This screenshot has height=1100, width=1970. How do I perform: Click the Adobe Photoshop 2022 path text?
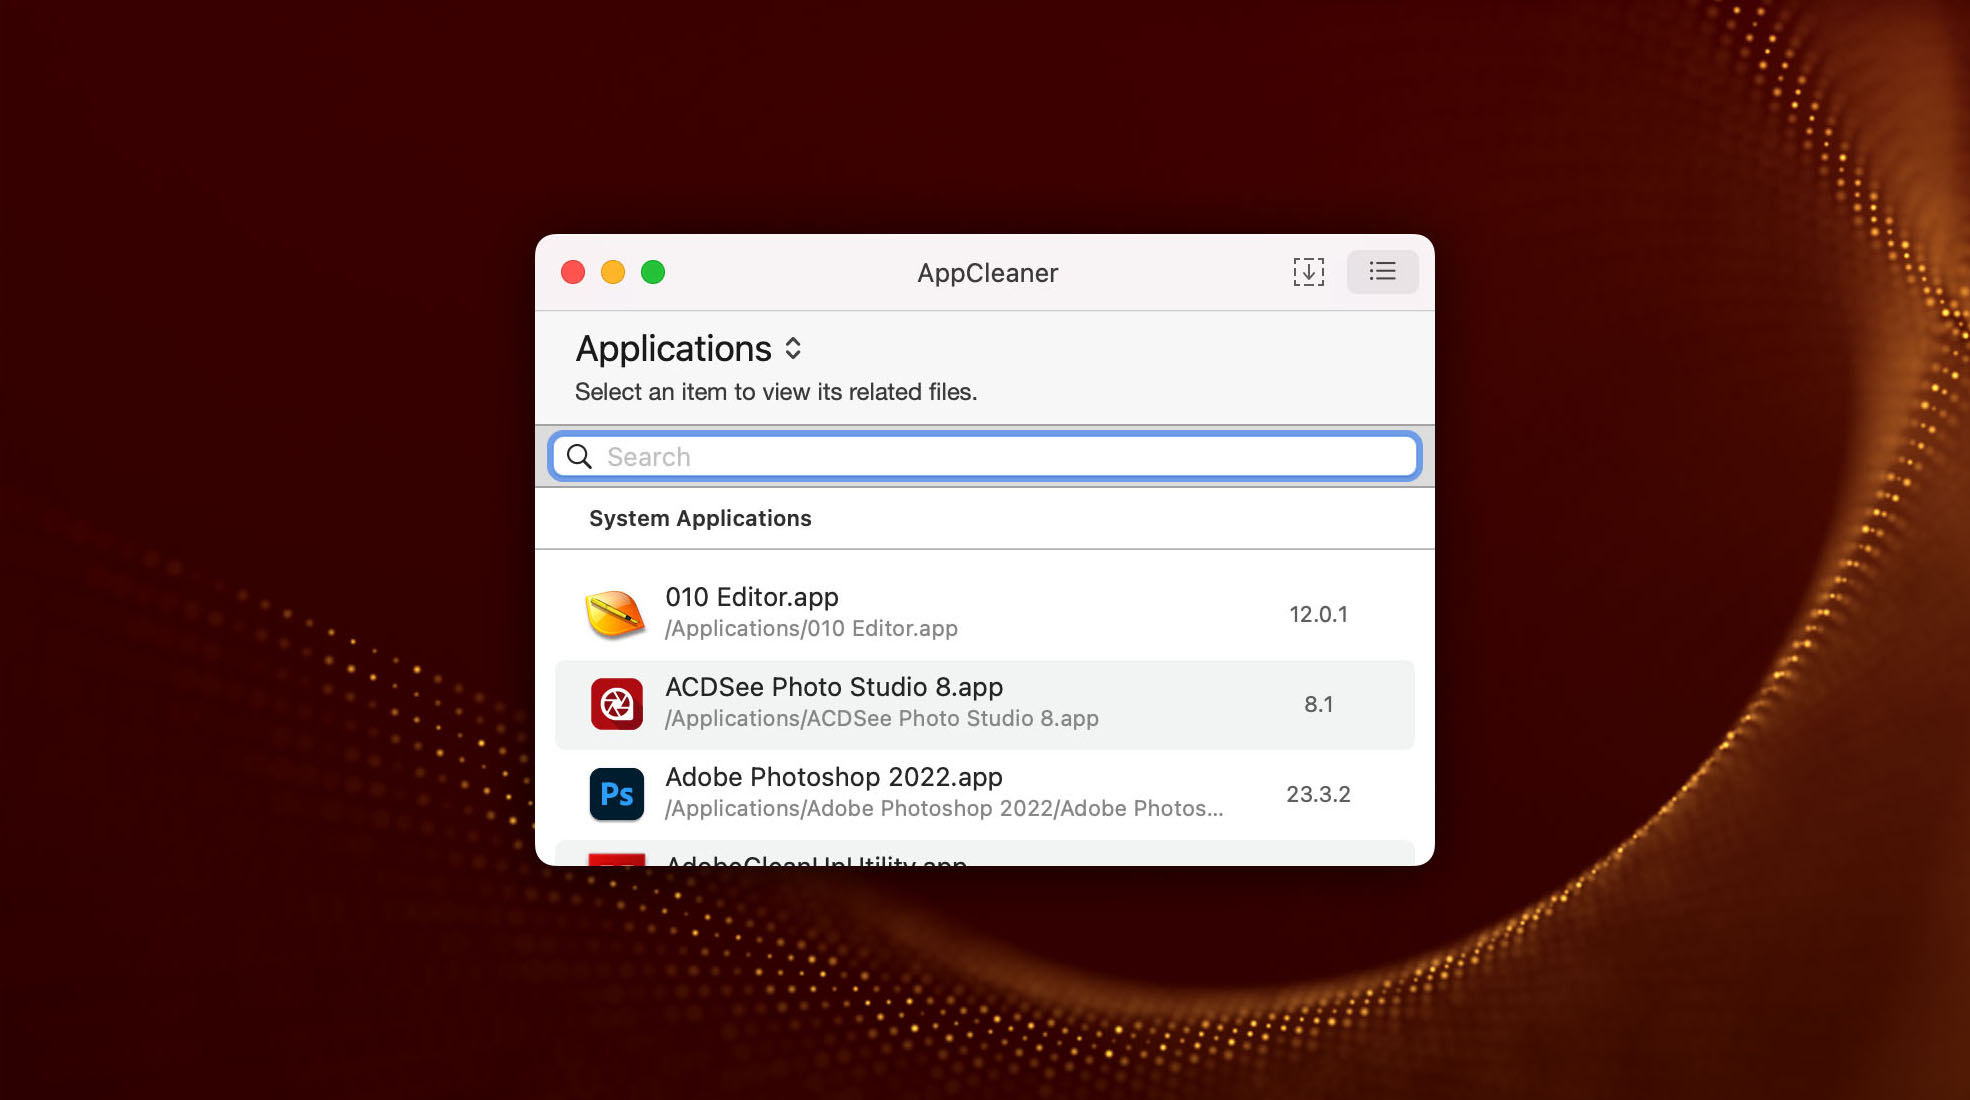point(944,808)
